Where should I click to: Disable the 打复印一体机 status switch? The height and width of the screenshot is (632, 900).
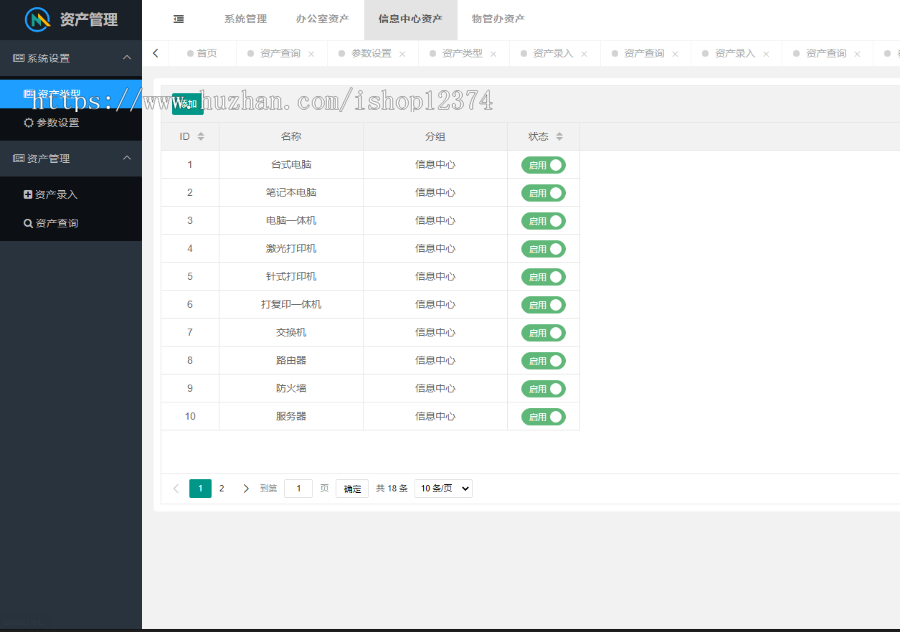[x=543, y=305]
